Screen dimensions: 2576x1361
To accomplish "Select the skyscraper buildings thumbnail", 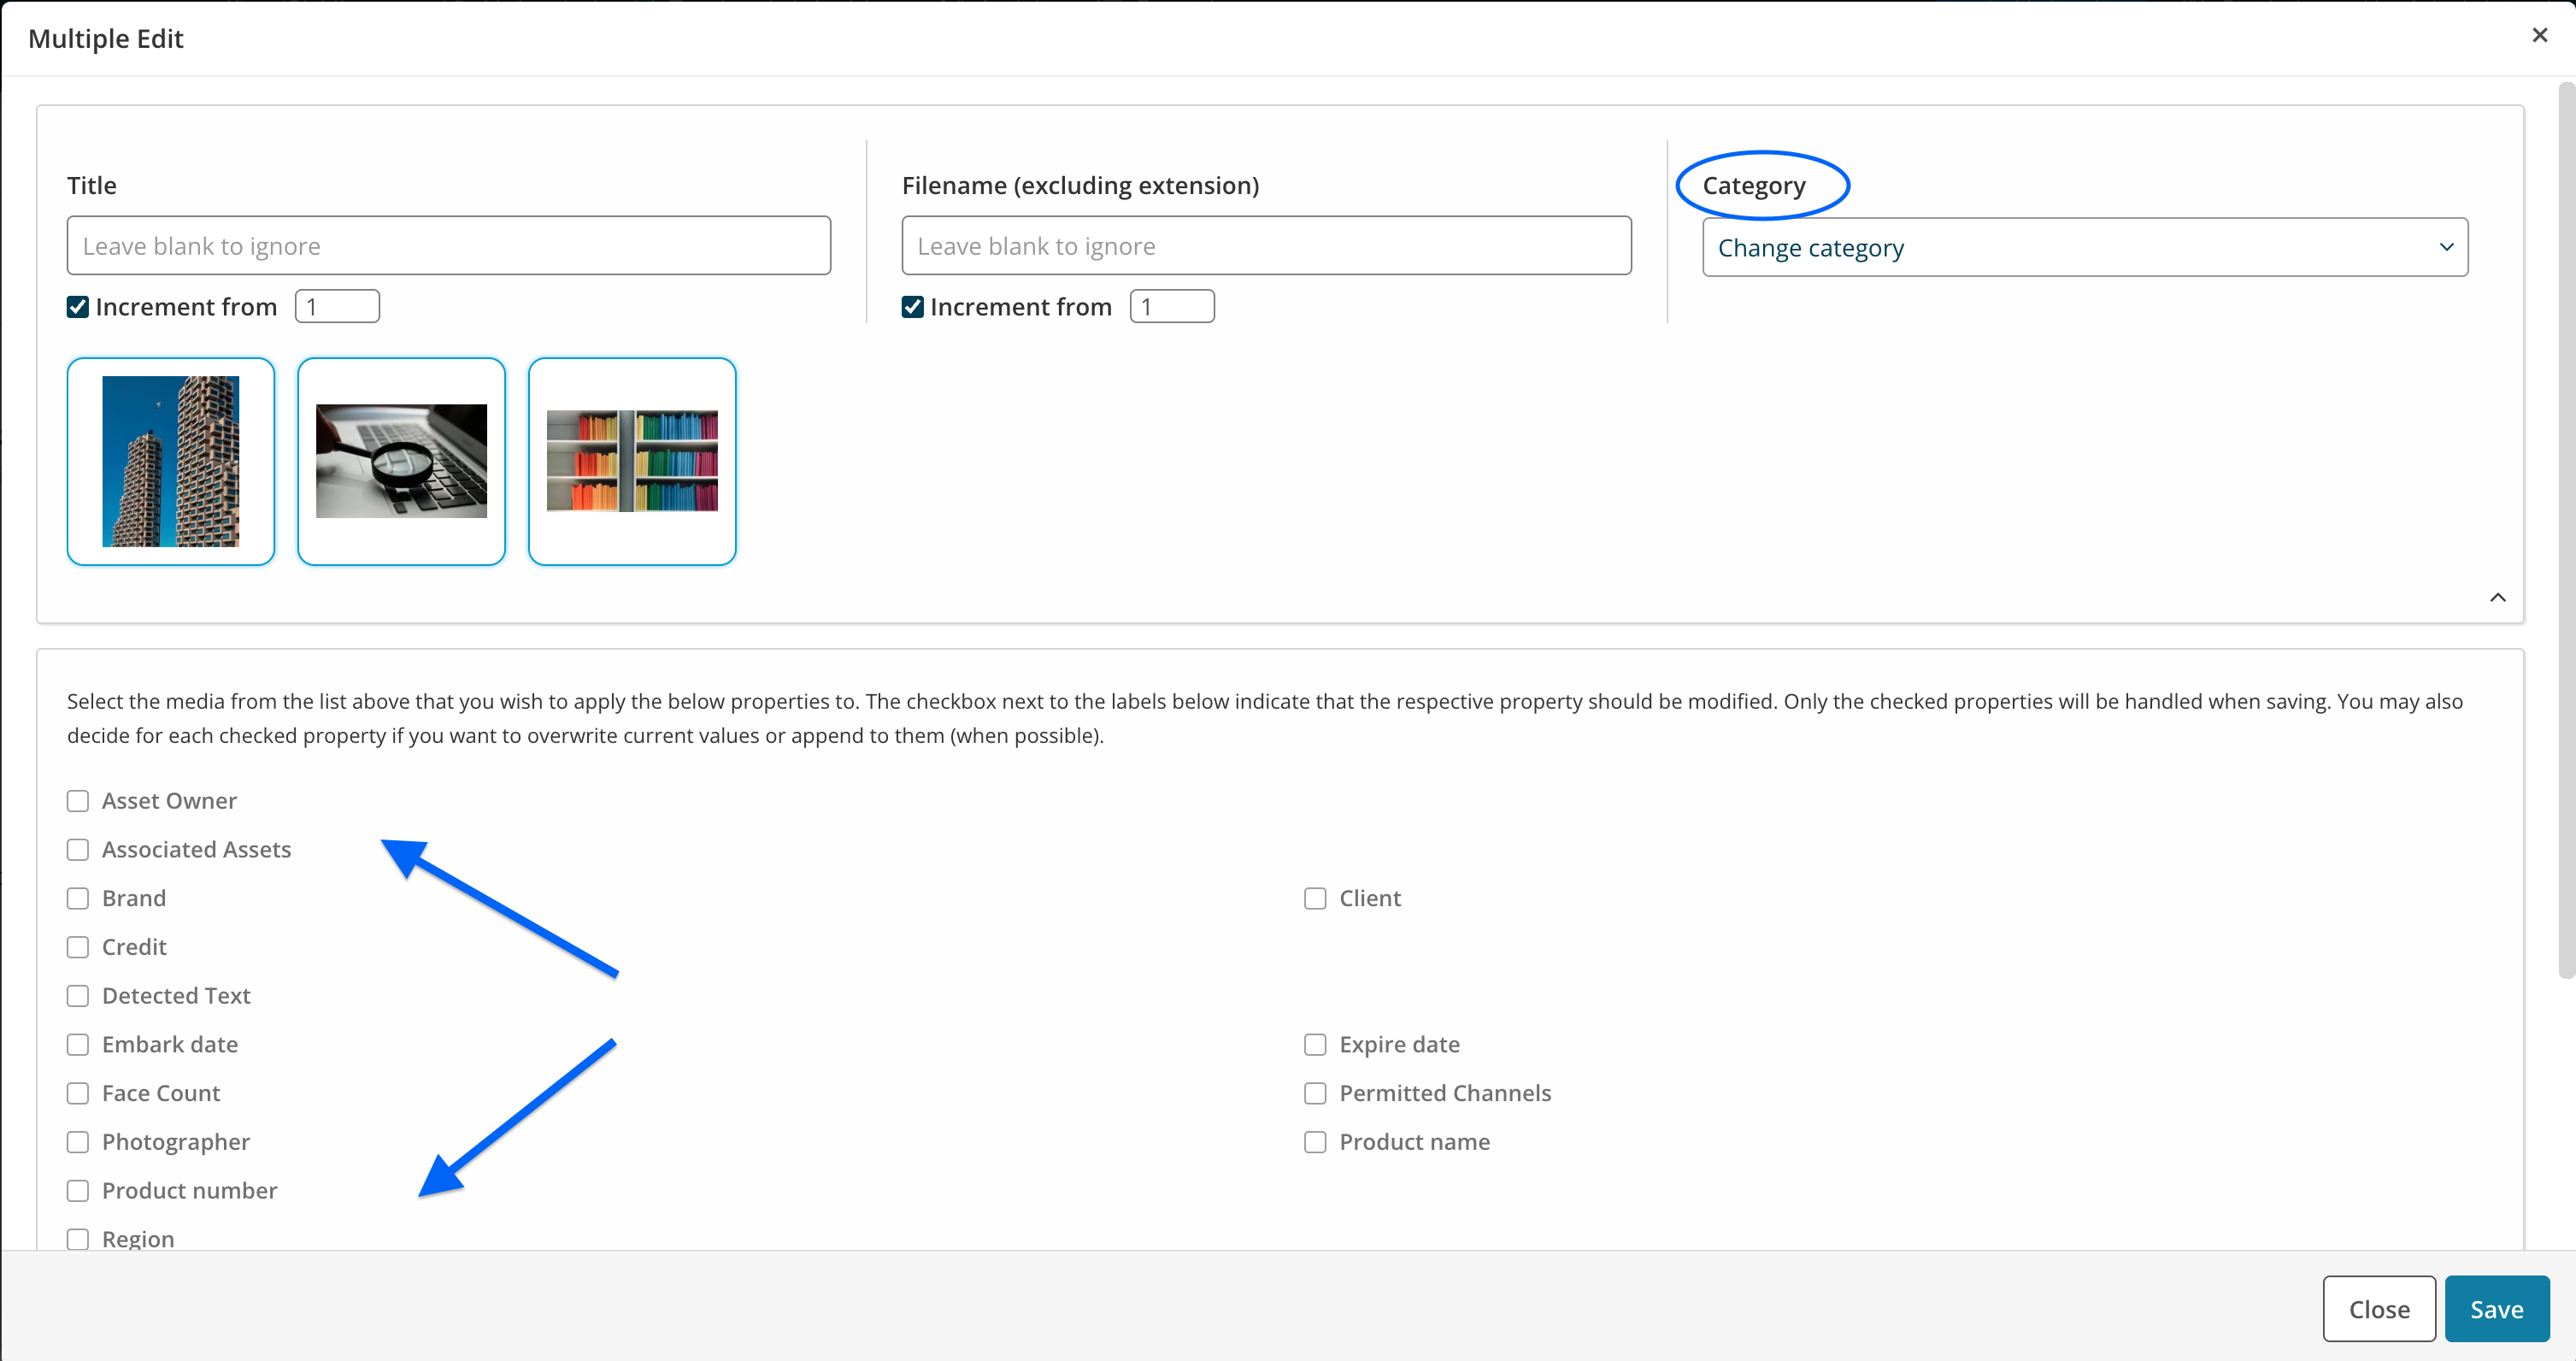I will pos(171,461).
